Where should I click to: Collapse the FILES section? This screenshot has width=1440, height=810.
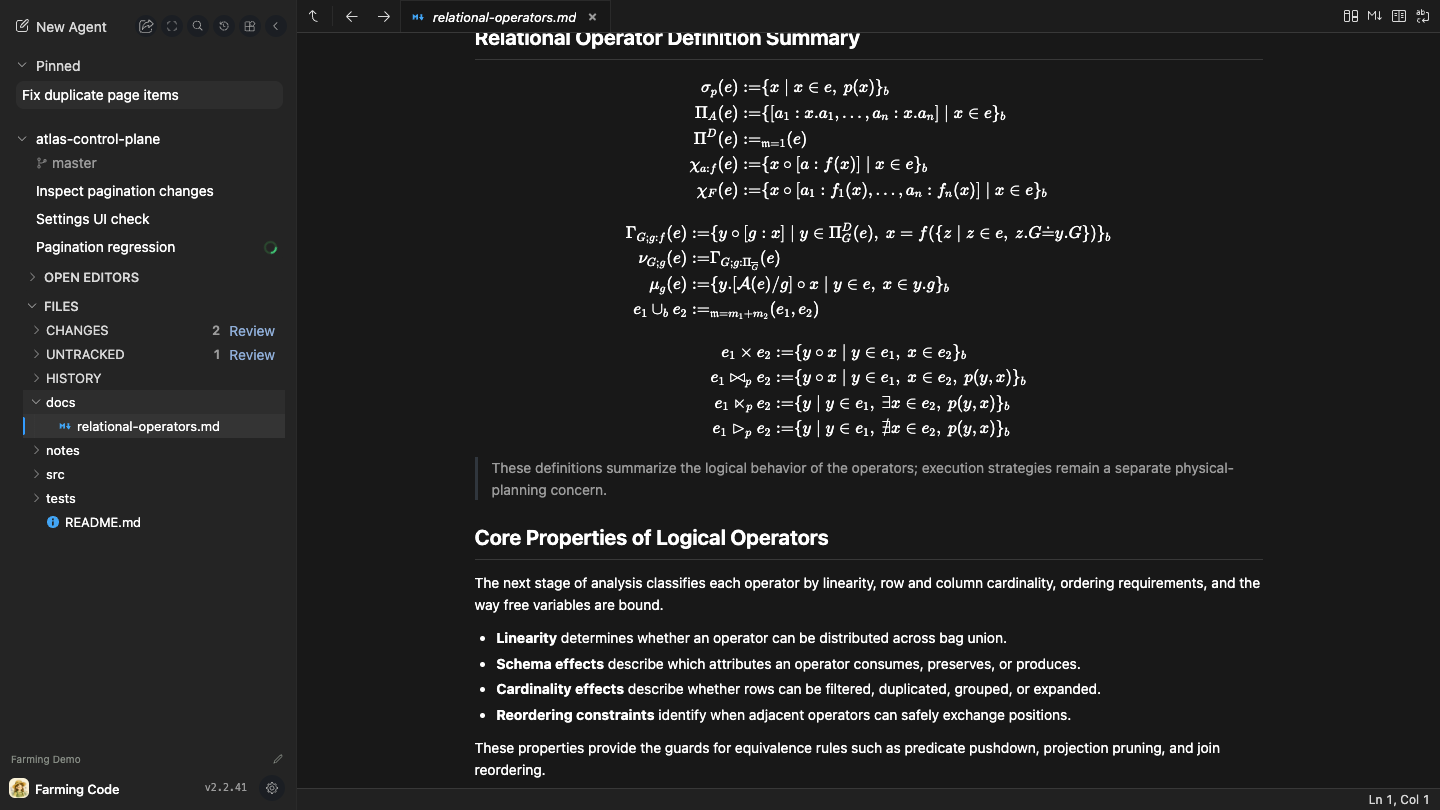coord(61,306)
